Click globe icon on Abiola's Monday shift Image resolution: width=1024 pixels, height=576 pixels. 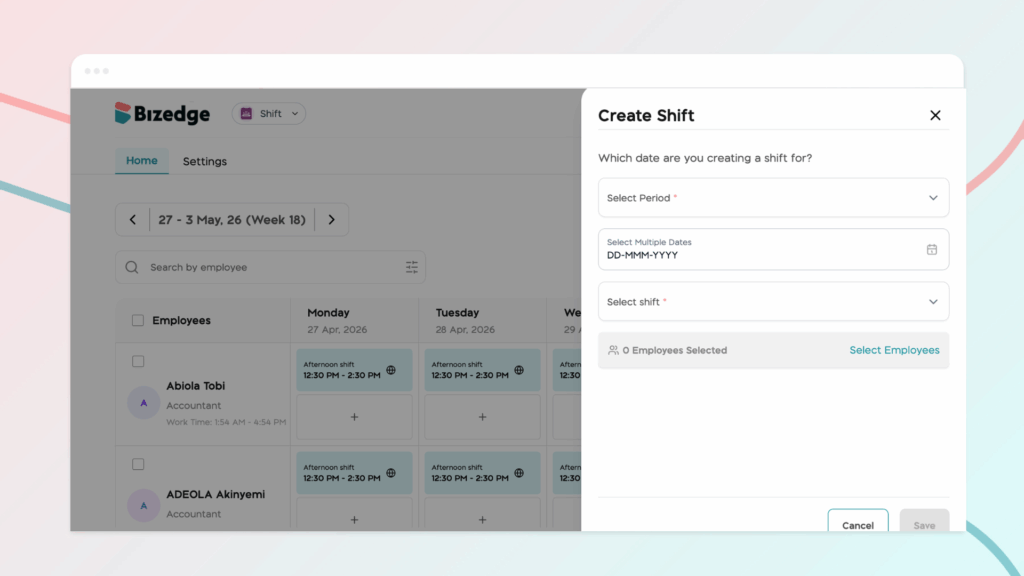[391, 370]
